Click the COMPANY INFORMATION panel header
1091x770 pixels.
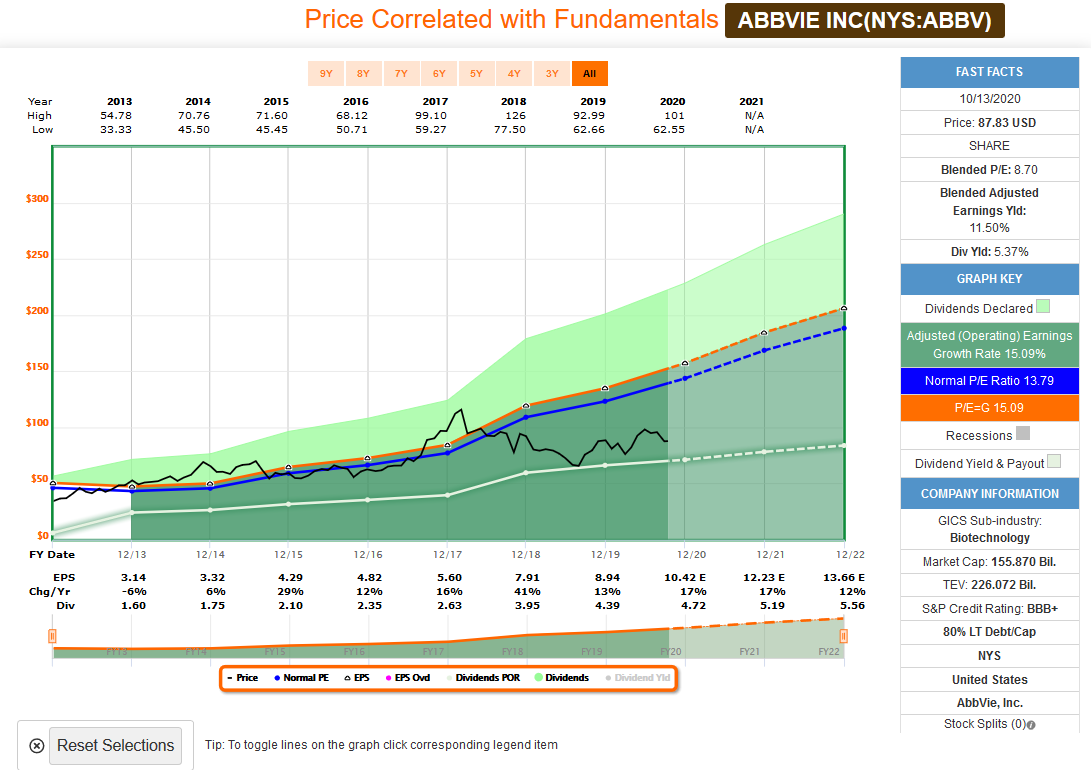(x=989, y=494)
